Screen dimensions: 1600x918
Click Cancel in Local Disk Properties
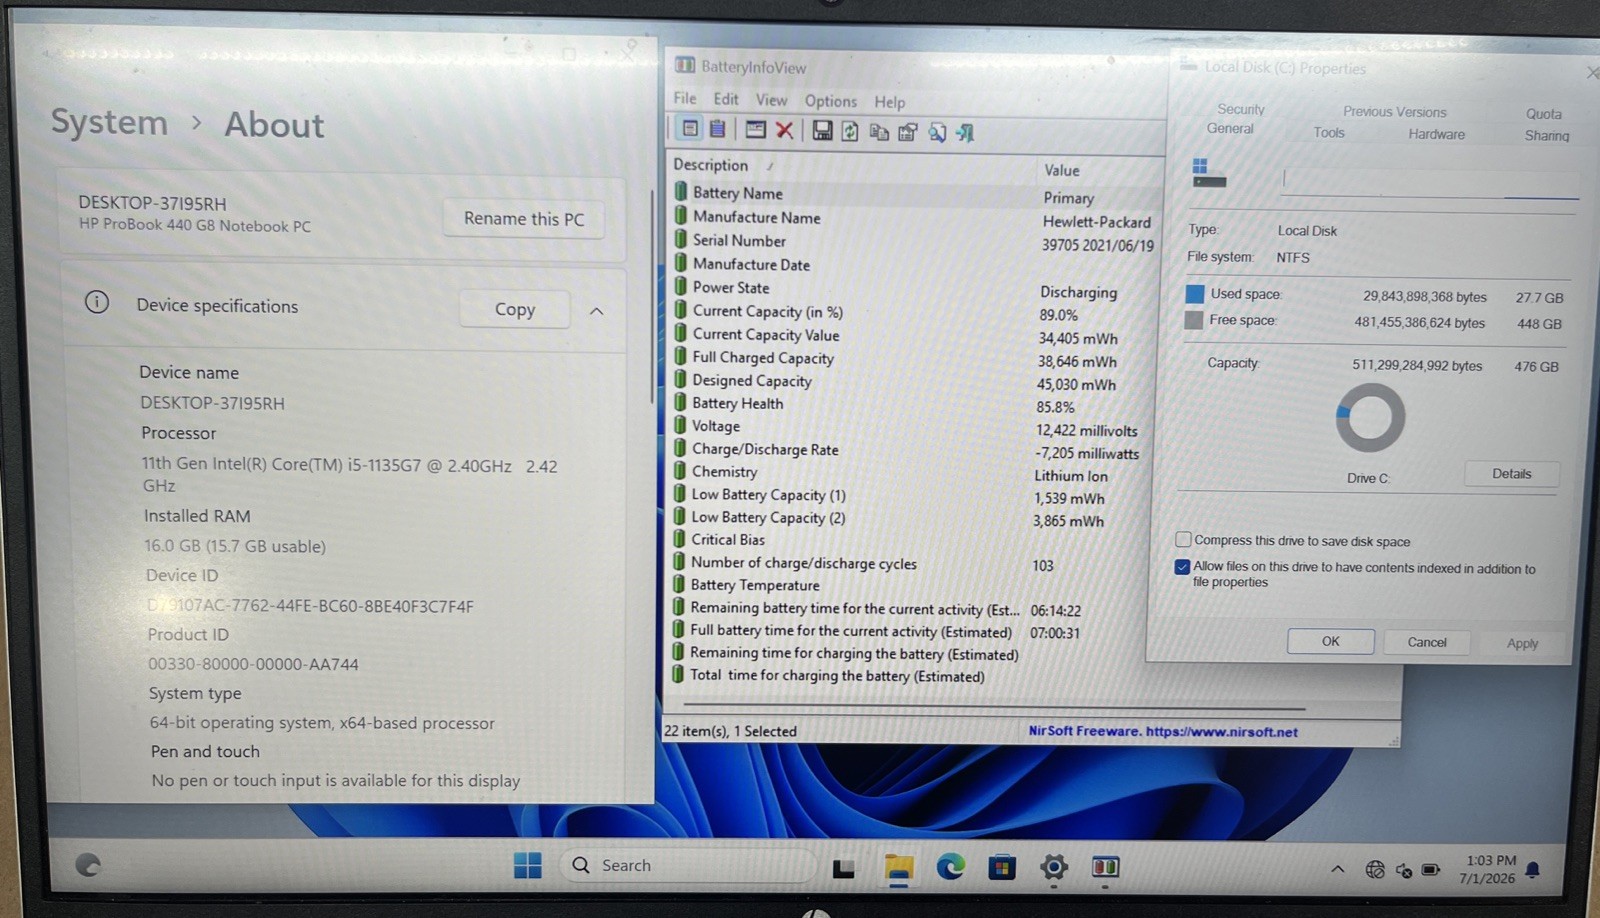pyautogui.click(x=1427, y=642)
